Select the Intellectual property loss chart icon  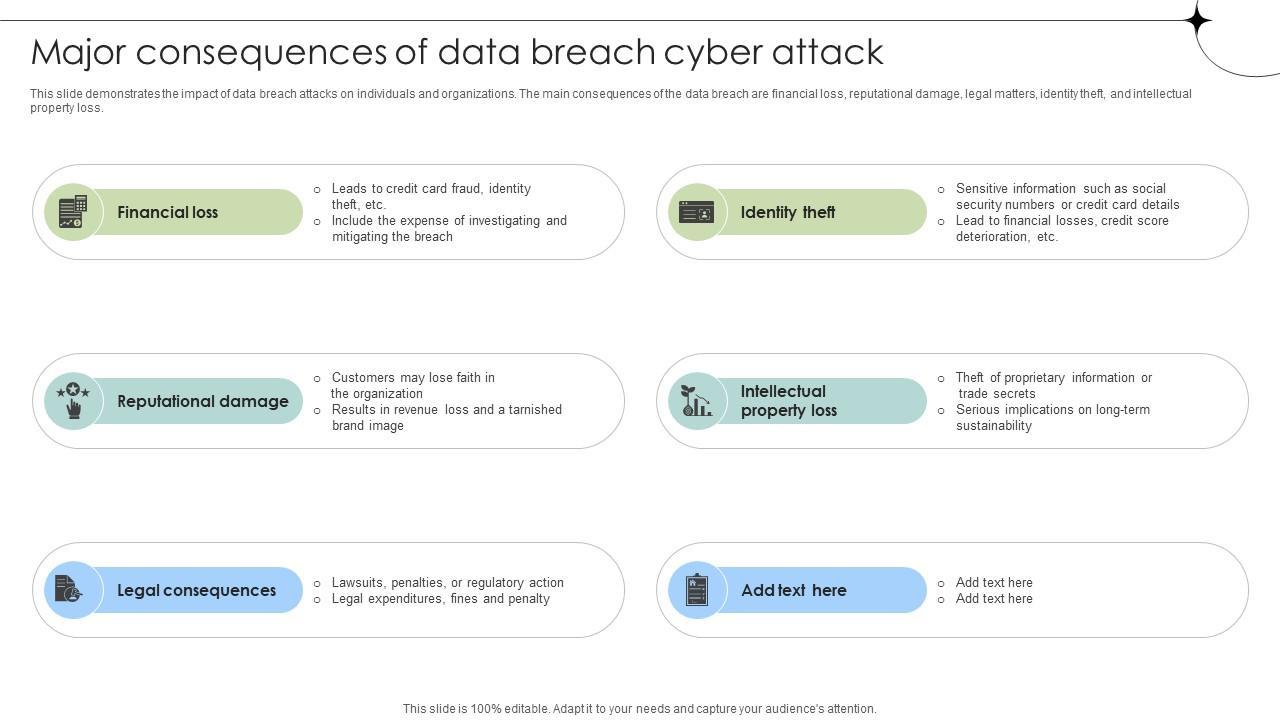pyautogui.click(x=697, y=401)
